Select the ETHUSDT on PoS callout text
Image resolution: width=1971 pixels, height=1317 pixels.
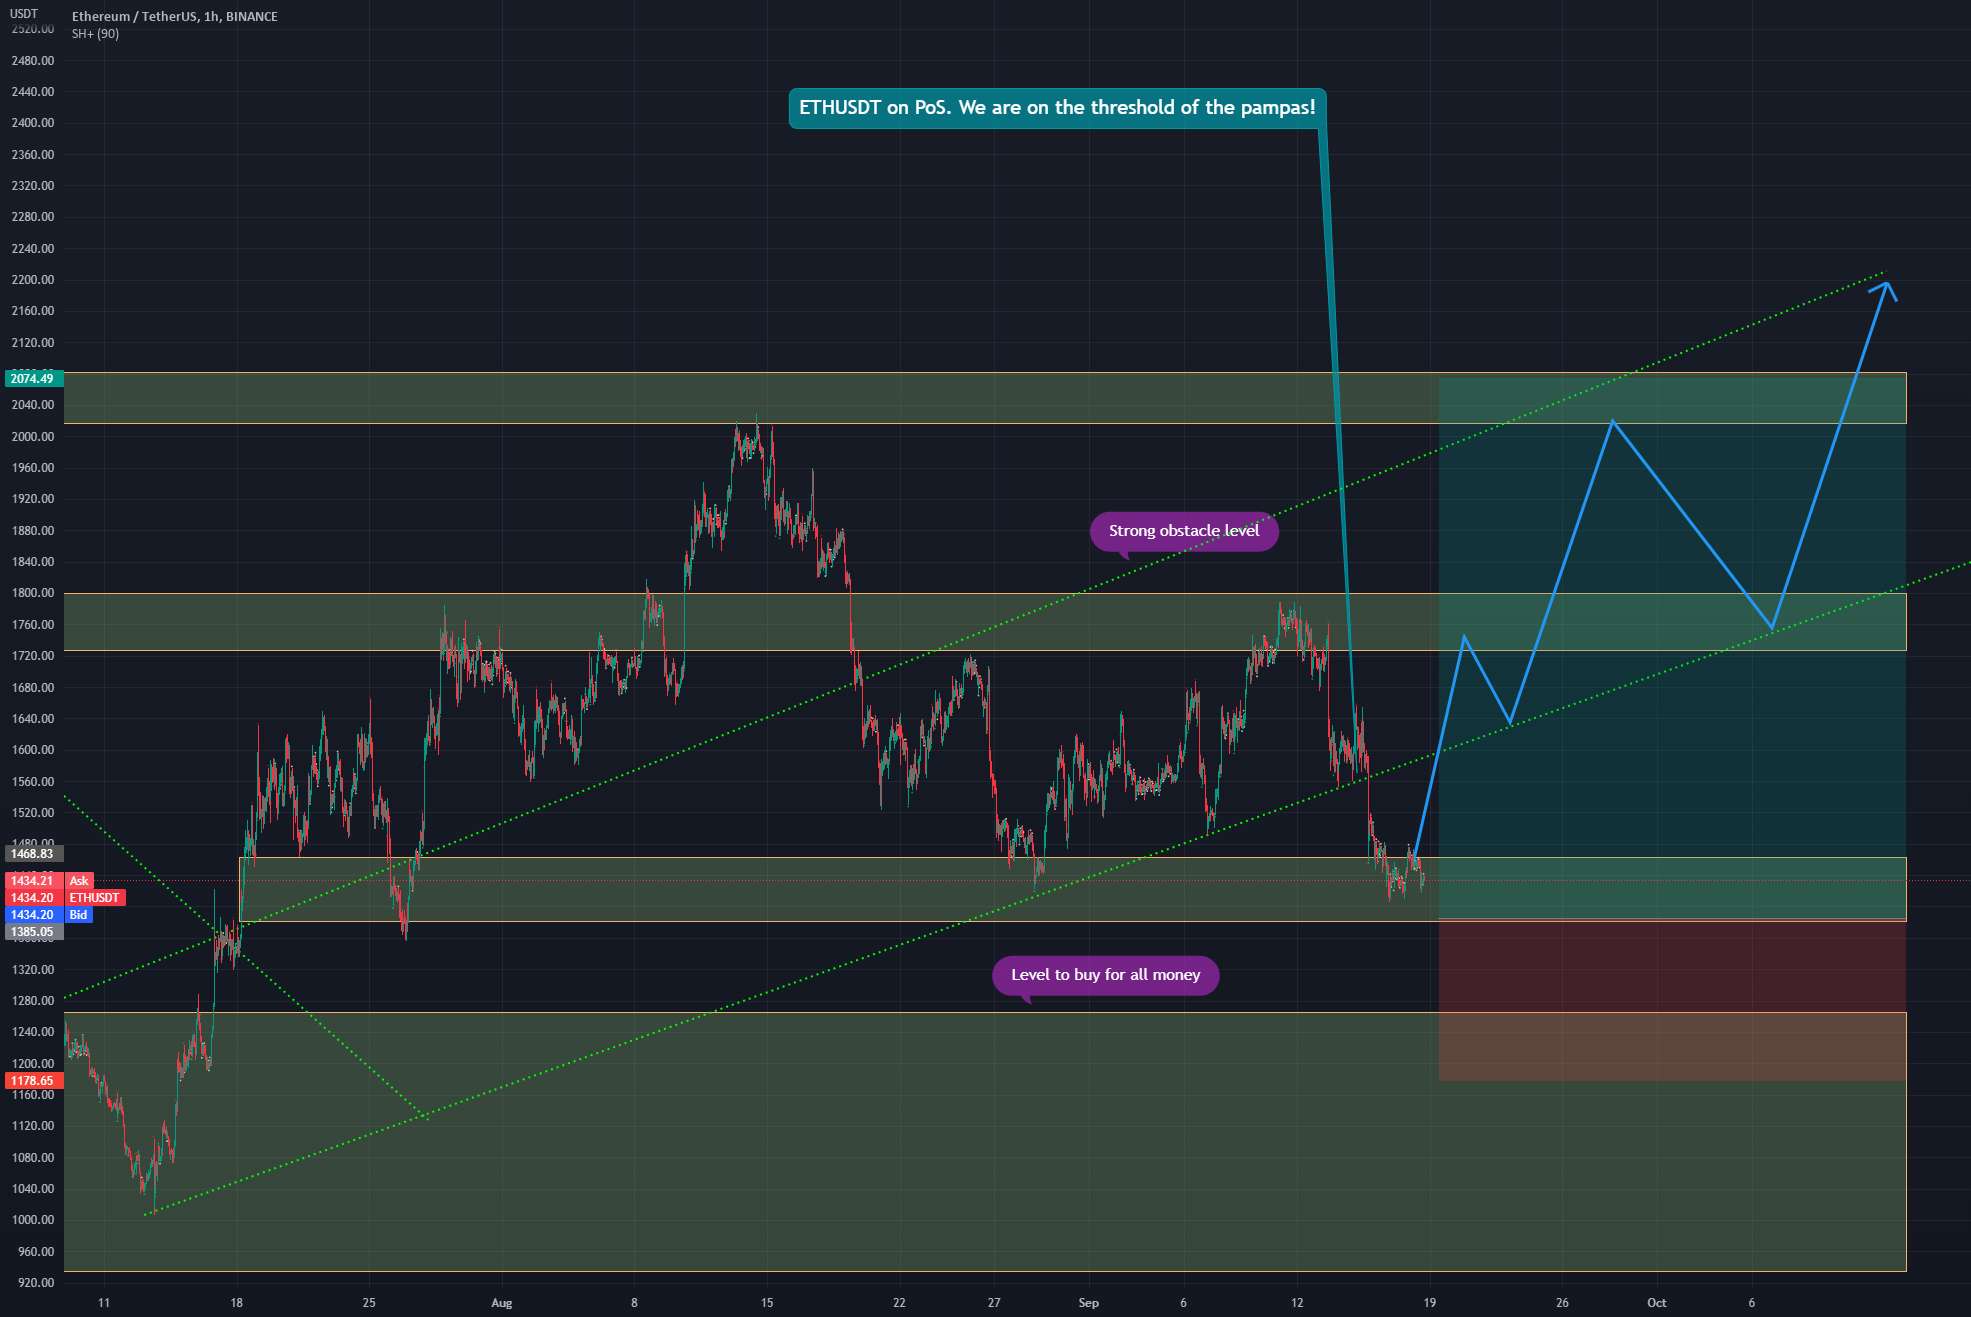[x=1057, y=108]
